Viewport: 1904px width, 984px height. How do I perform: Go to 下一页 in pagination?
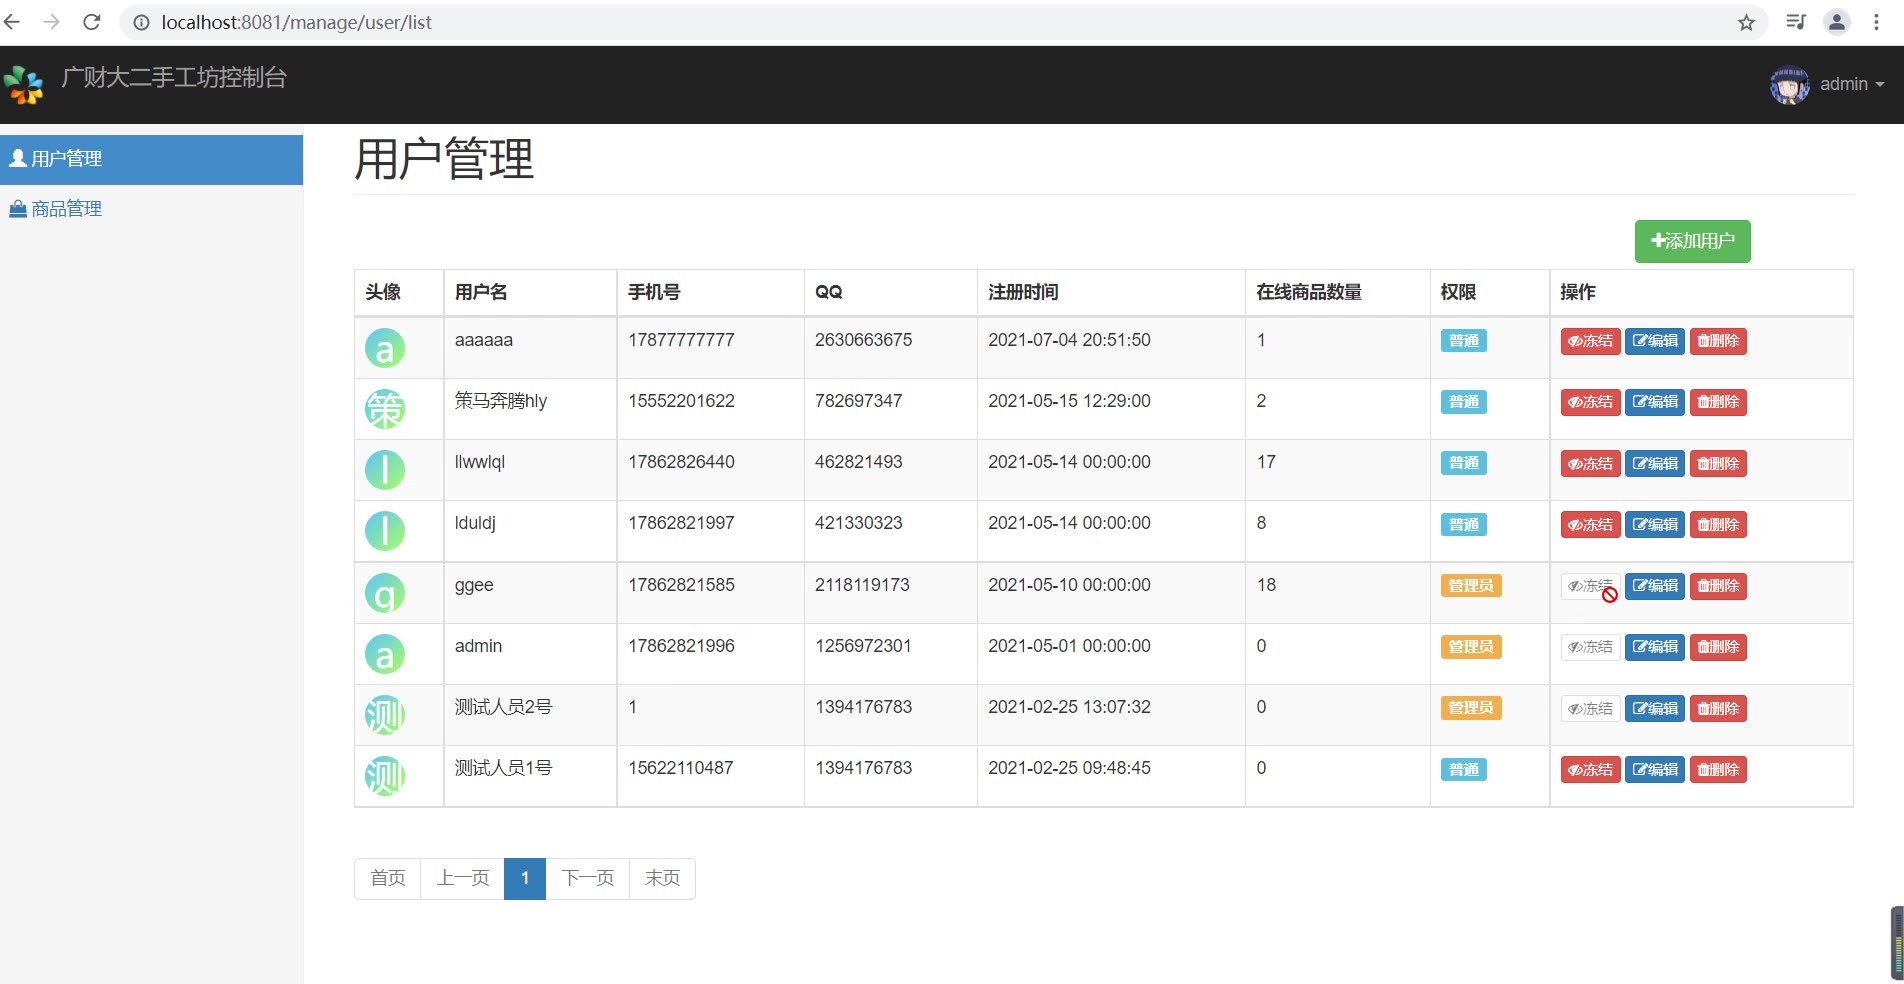point(587,878)
